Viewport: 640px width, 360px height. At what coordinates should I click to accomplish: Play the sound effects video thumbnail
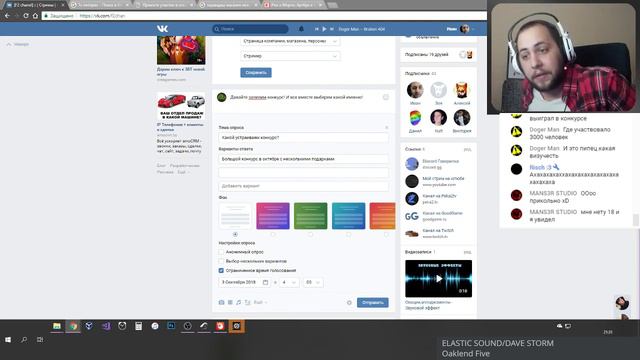pyautogui.click(x=438, y=278)
